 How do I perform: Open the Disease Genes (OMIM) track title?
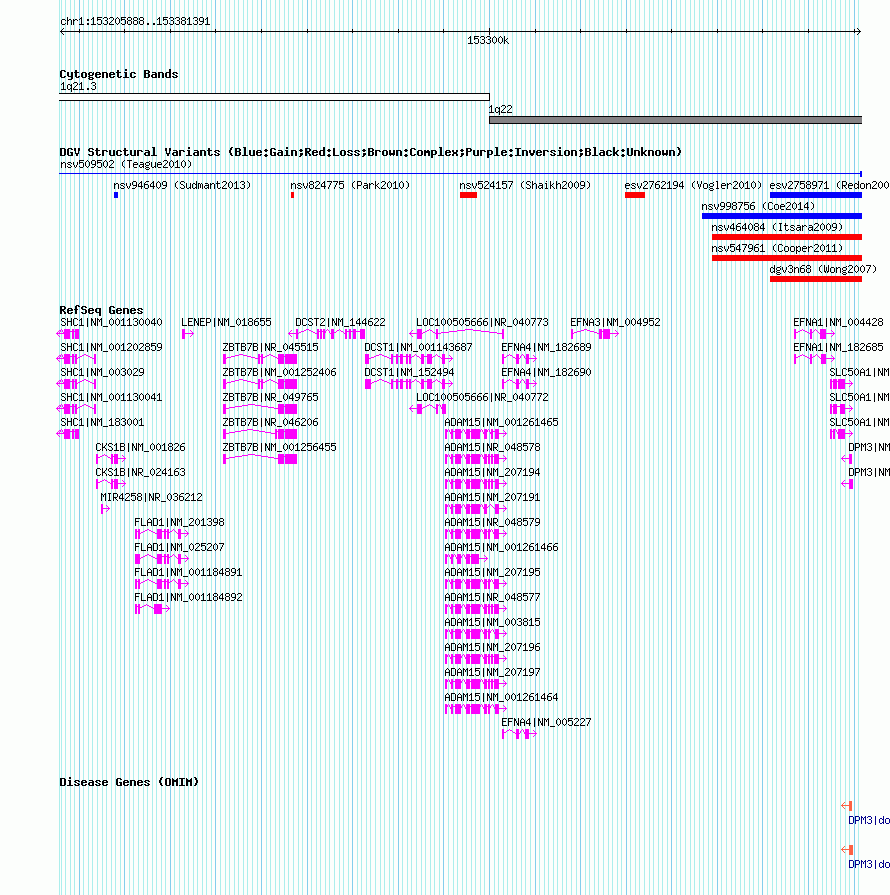(x=129, y=782)
